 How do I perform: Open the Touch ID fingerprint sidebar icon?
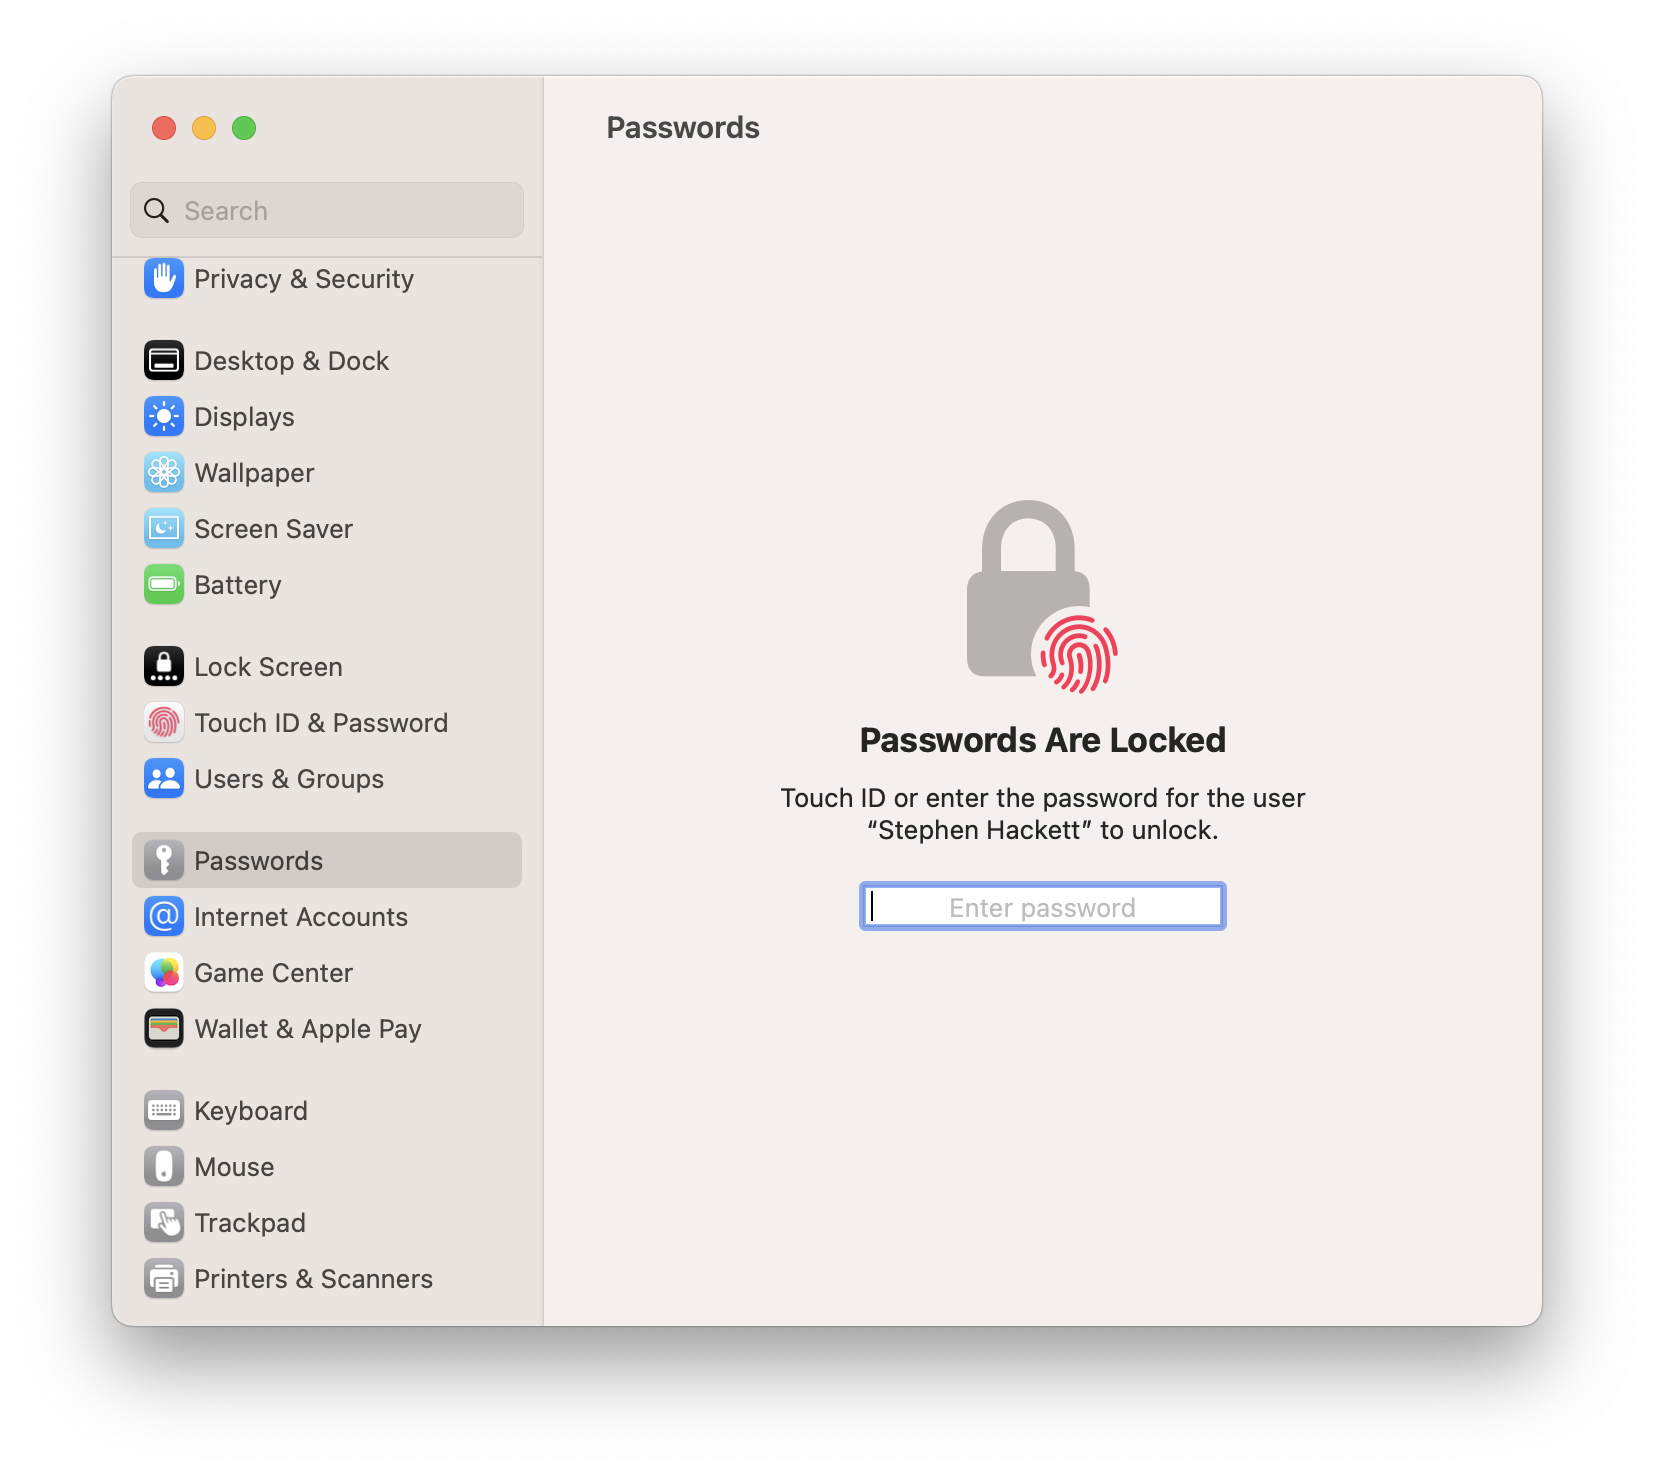pyautogui.click(x=164, y=723)
